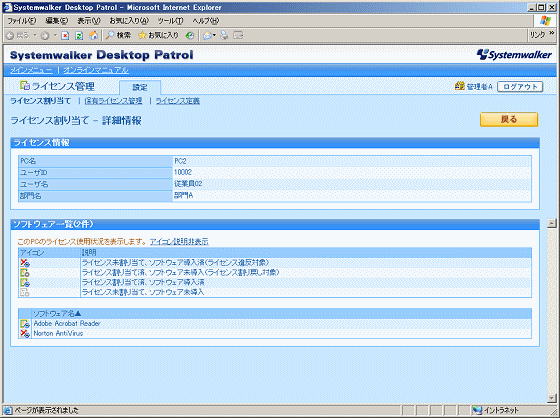The width and height of the screenshot is (560, 418).
Task: Click the Print icon in toolbar
Action: [x=224, y=35]
